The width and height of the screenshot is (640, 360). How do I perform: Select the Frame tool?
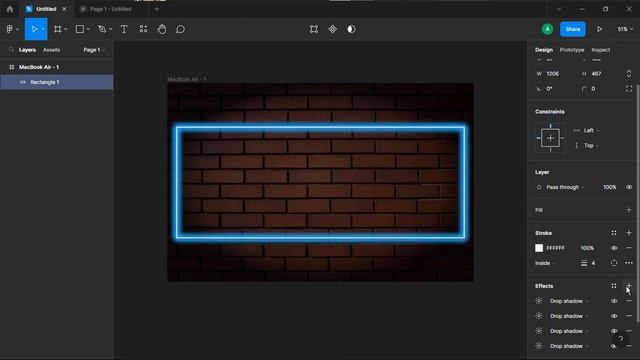(x=58, y=29)
